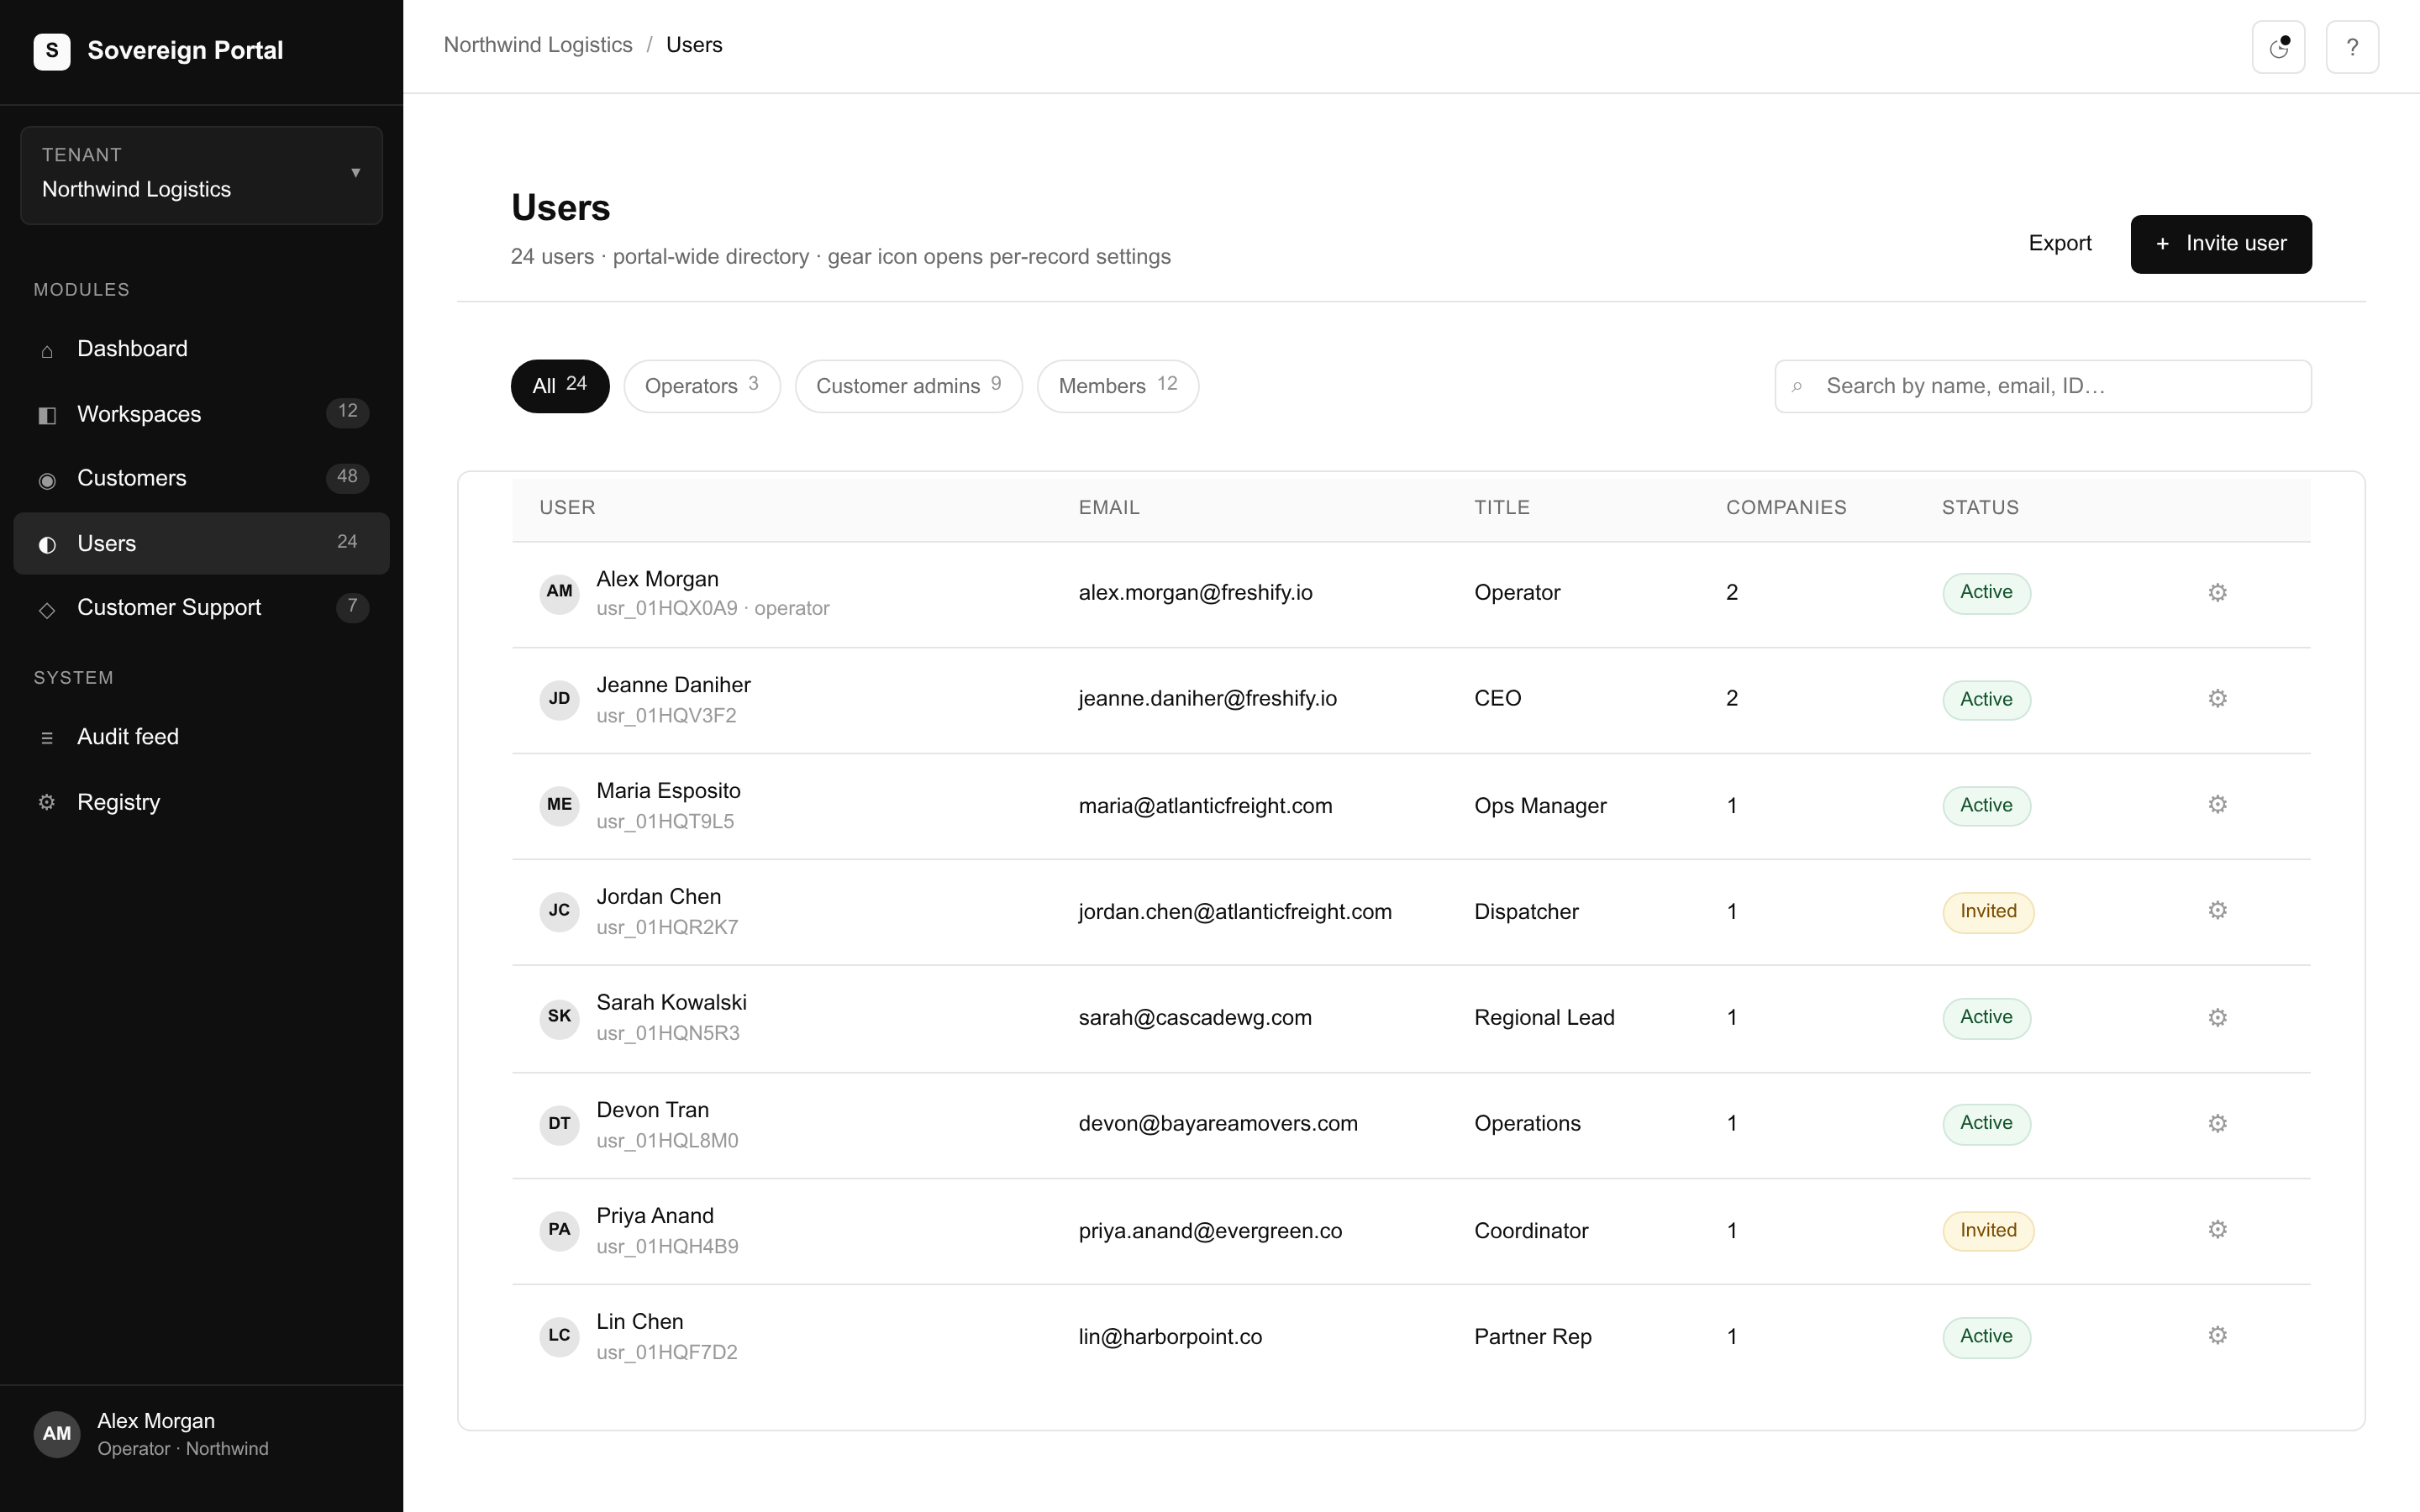
Task: Click the Dashboard home icon in sidebar
Action: click(47, 351)
